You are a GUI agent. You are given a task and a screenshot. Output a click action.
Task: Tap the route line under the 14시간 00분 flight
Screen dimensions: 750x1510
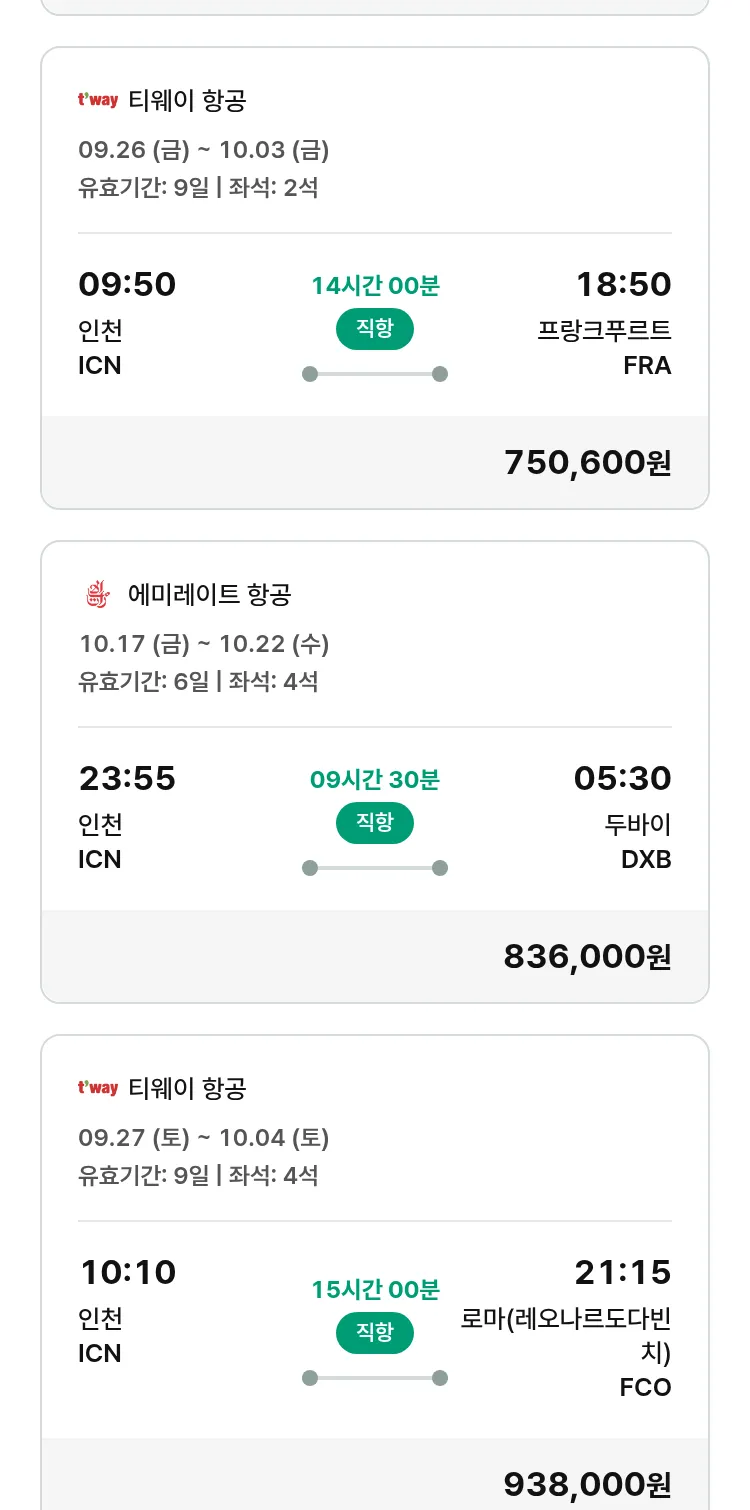click(375, 374)
